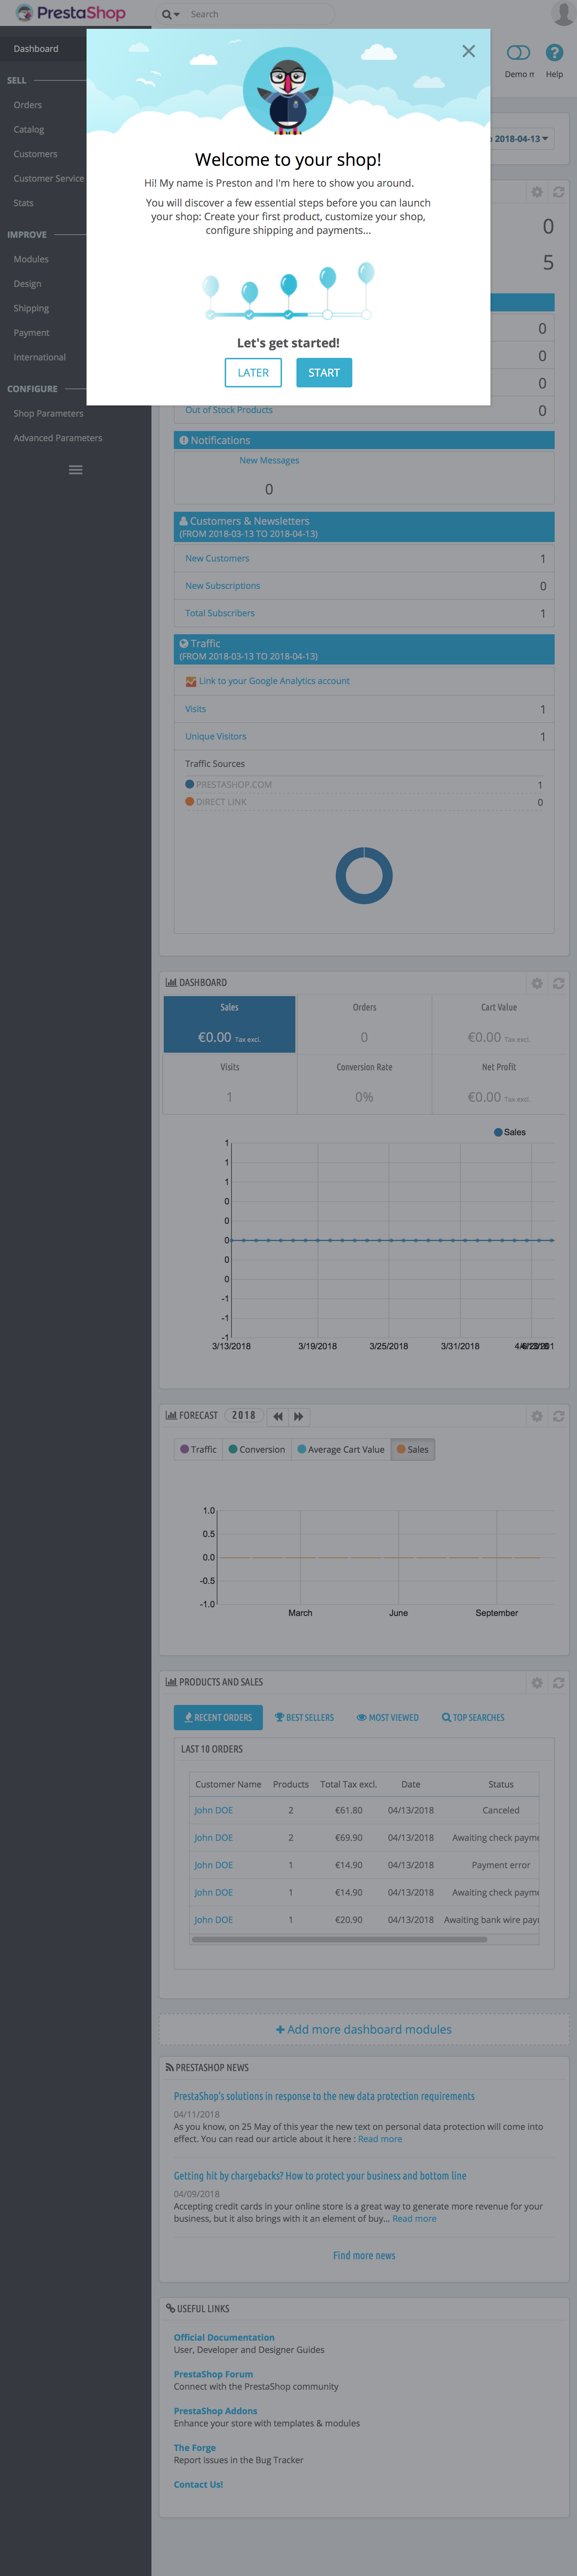Viewport: 577px width, 2576px height.
Task: Toggle Sales series in Forecast
Action: point(413,1449)
